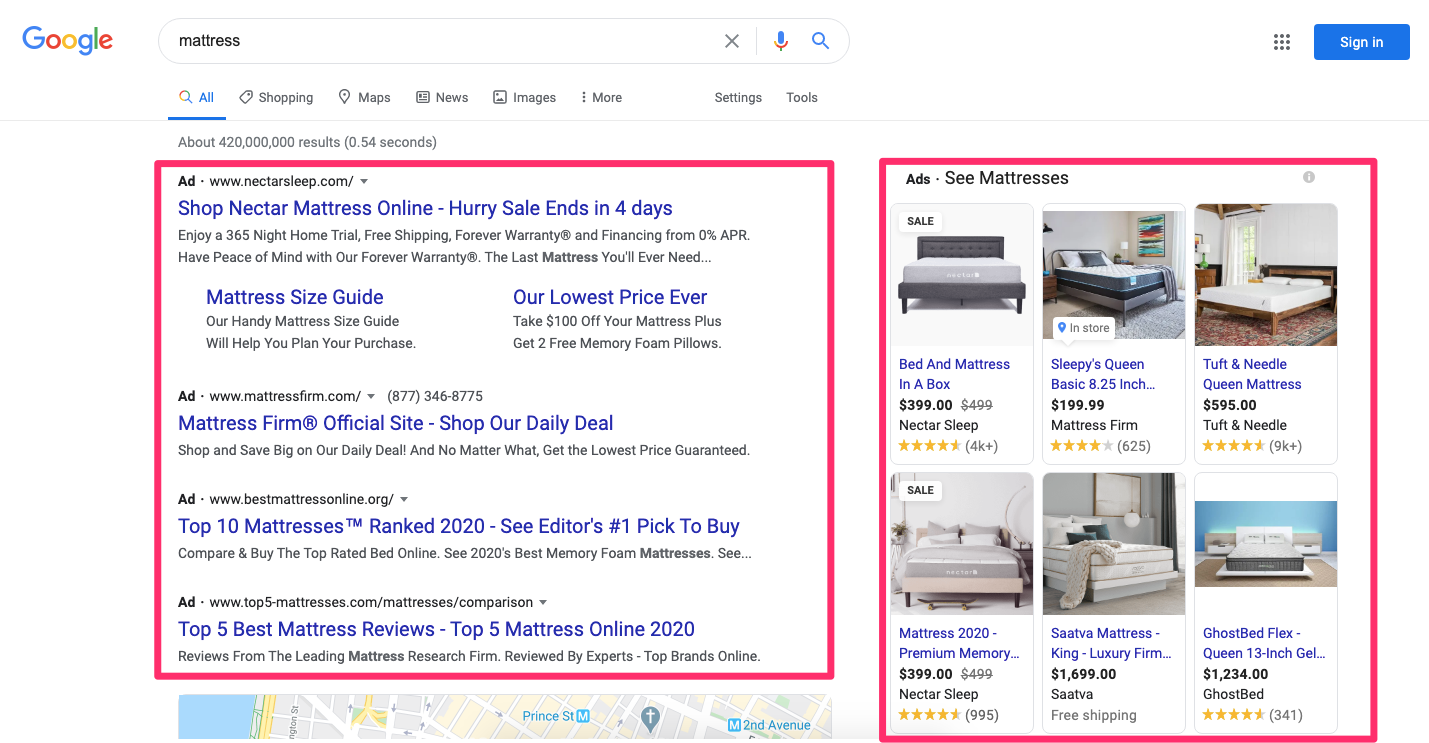1429x743 pixels.
Task: Click the $1,234.00 GhostBed price
Action: tap(1236, 674)
